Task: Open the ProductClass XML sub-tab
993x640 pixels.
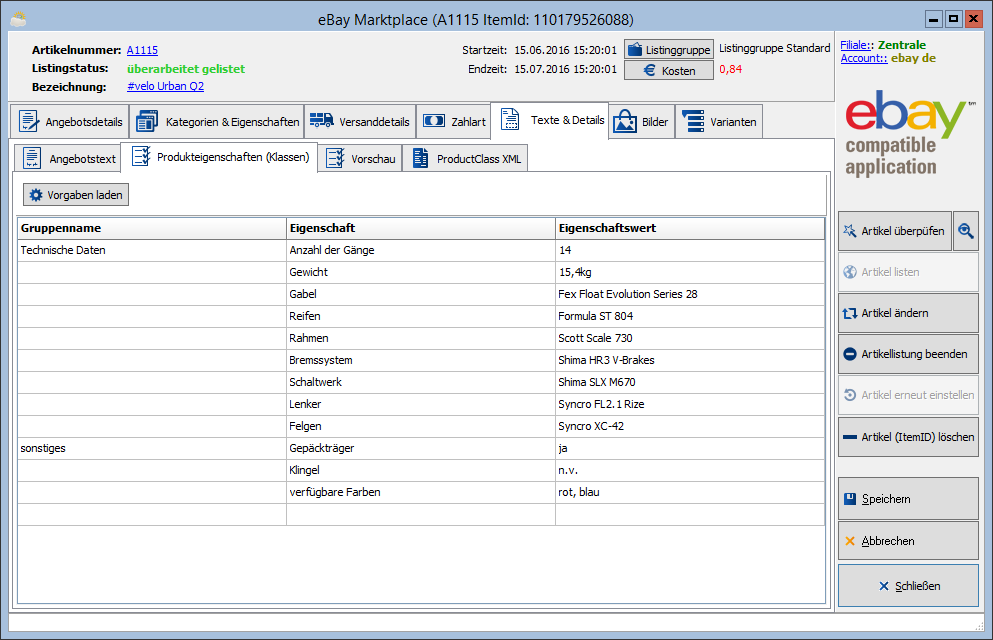Action: pos(465,158)
